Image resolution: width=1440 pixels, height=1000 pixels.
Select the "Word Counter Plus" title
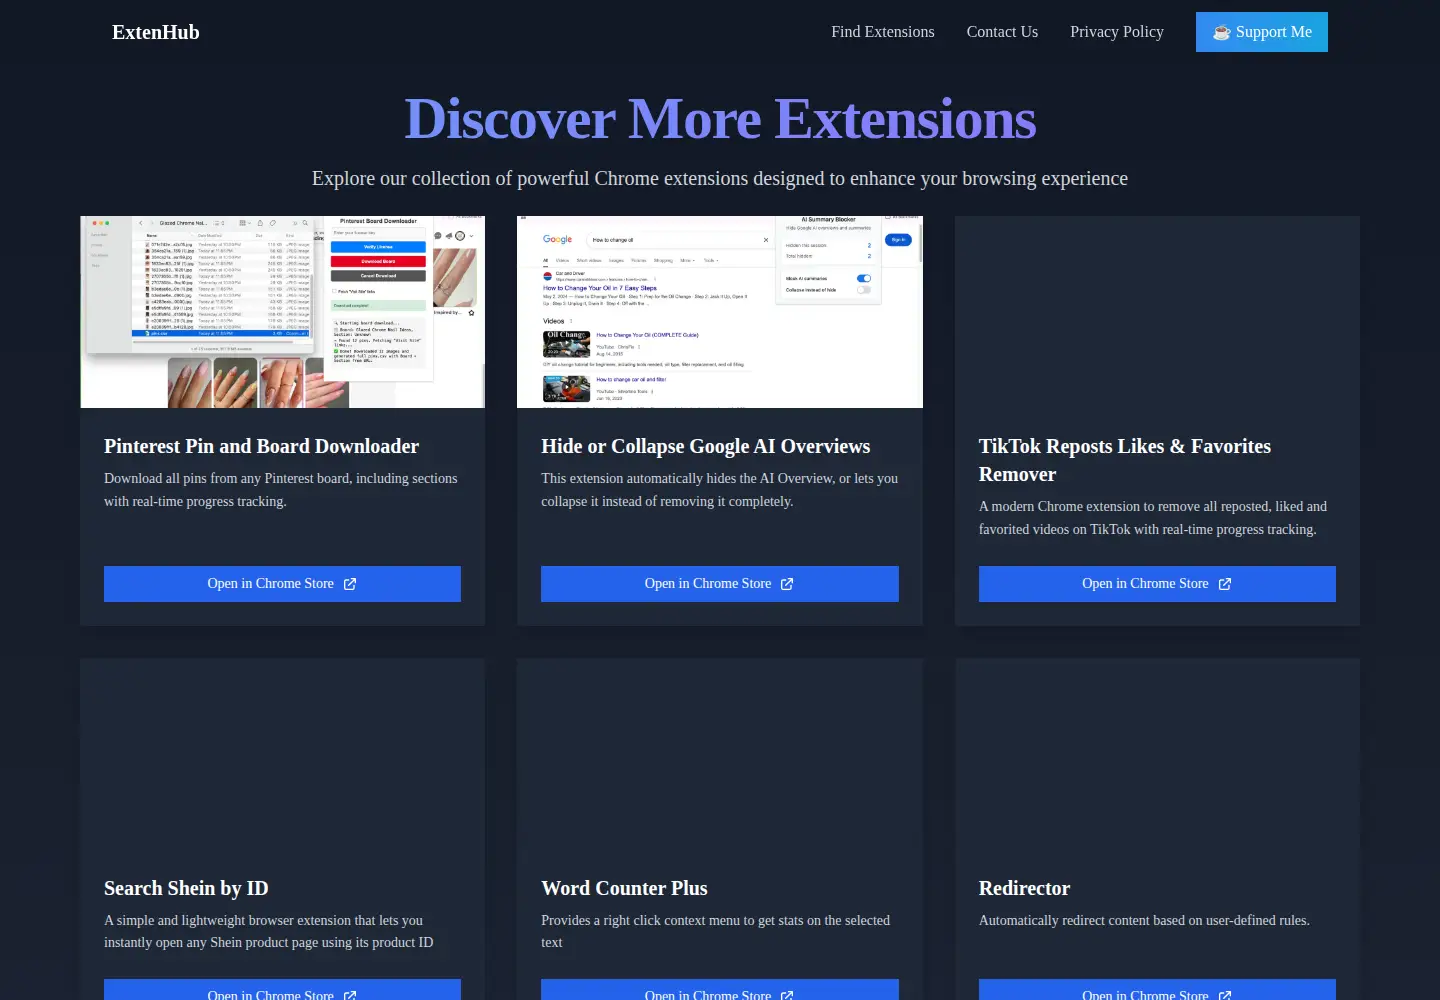click(624, 888)
